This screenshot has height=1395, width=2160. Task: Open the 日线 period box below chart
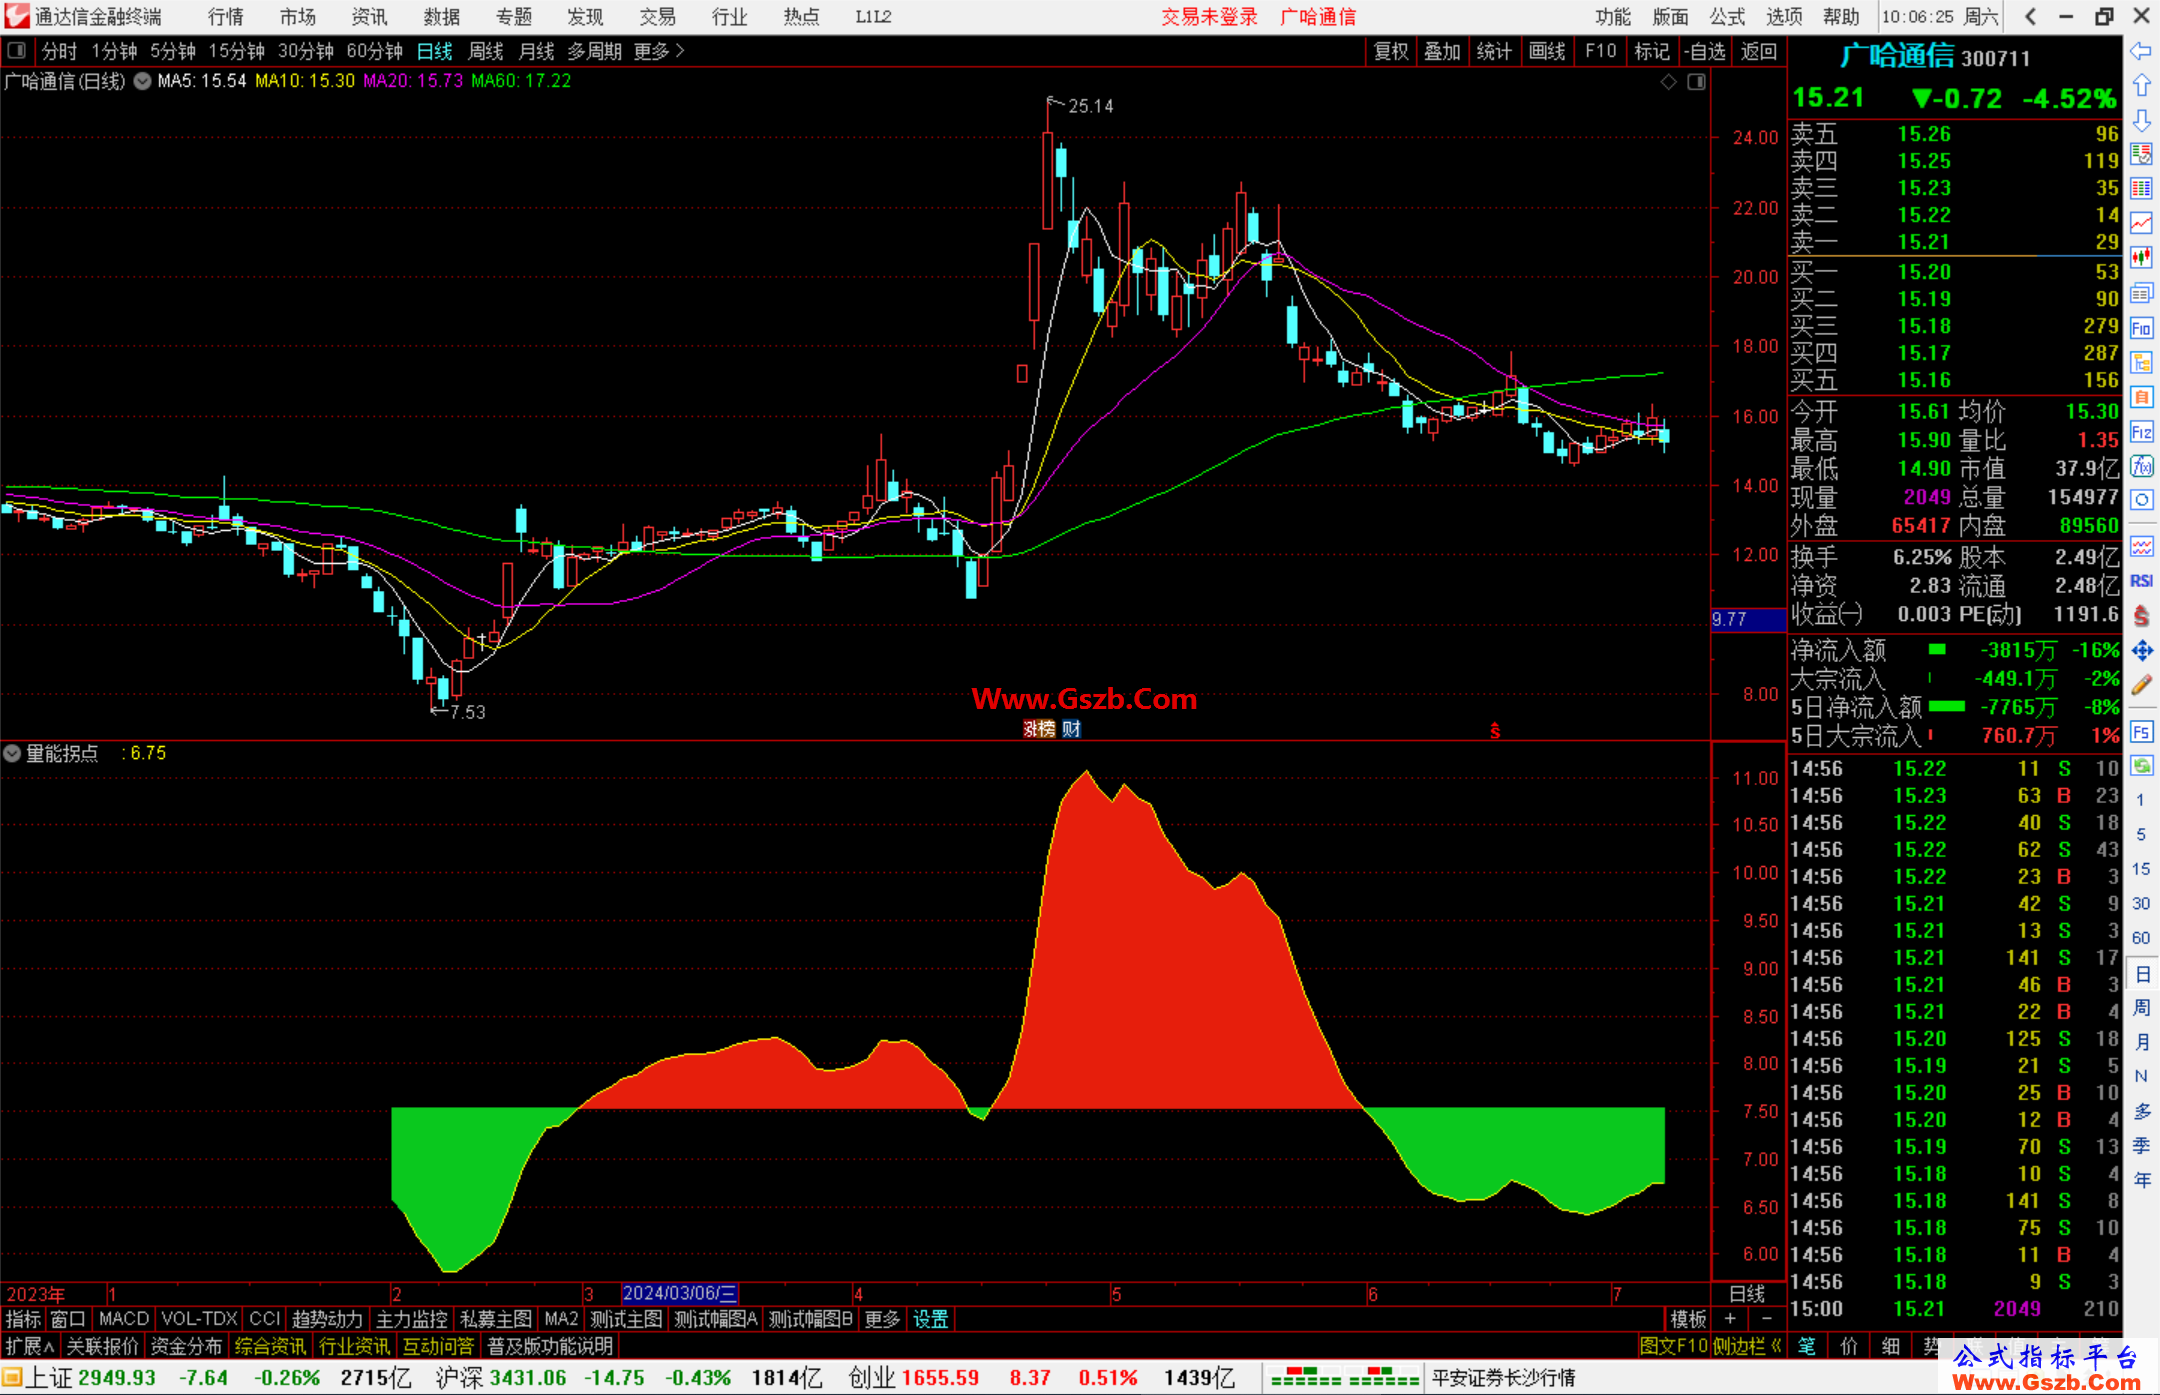[1747, 1294]
